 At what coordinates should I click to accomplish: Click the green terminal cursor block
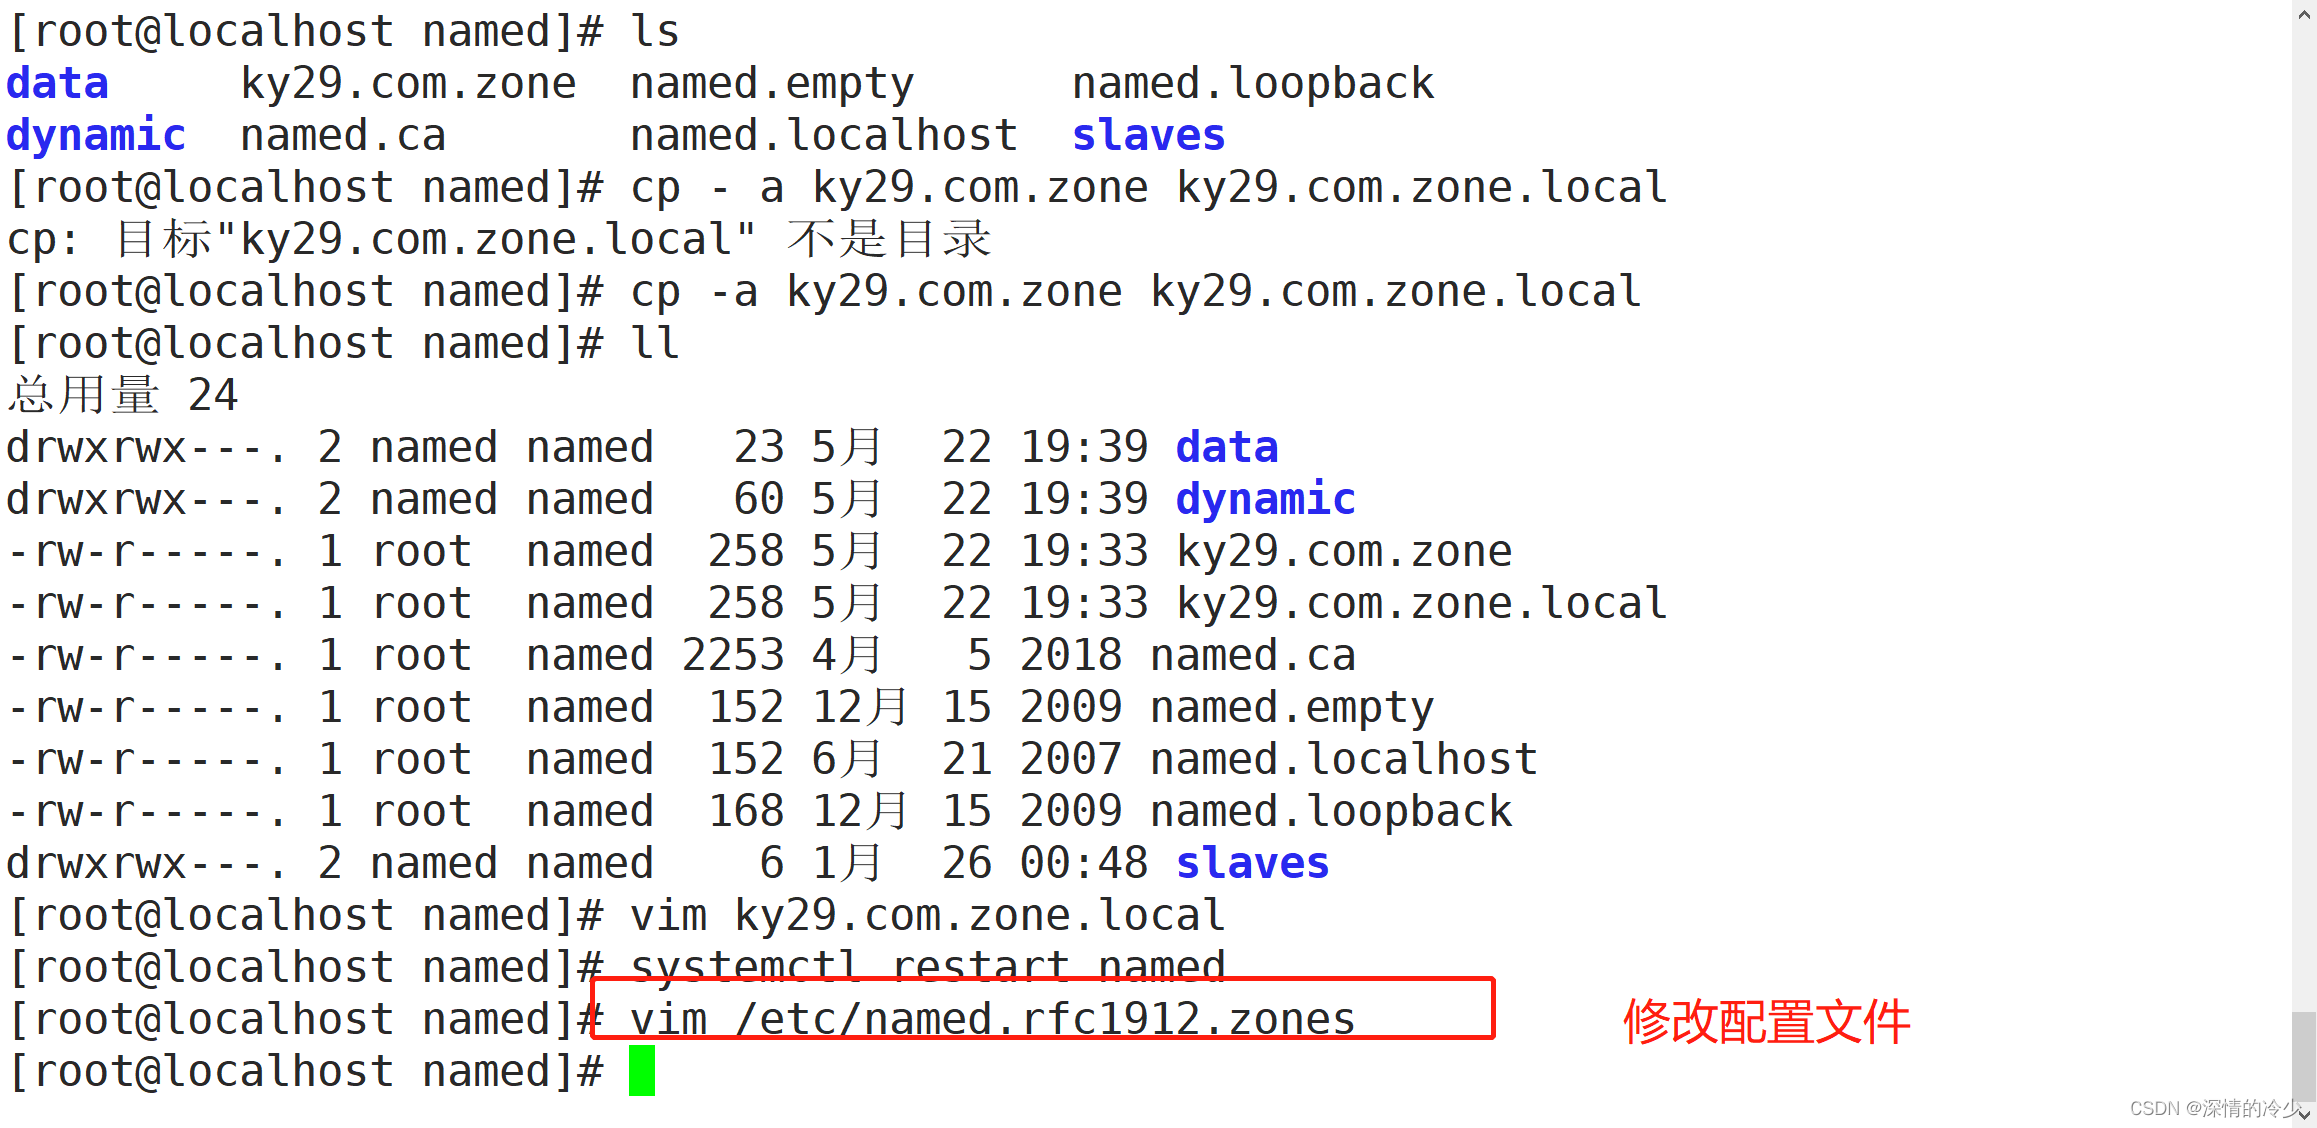click(x=641, y=1071)
